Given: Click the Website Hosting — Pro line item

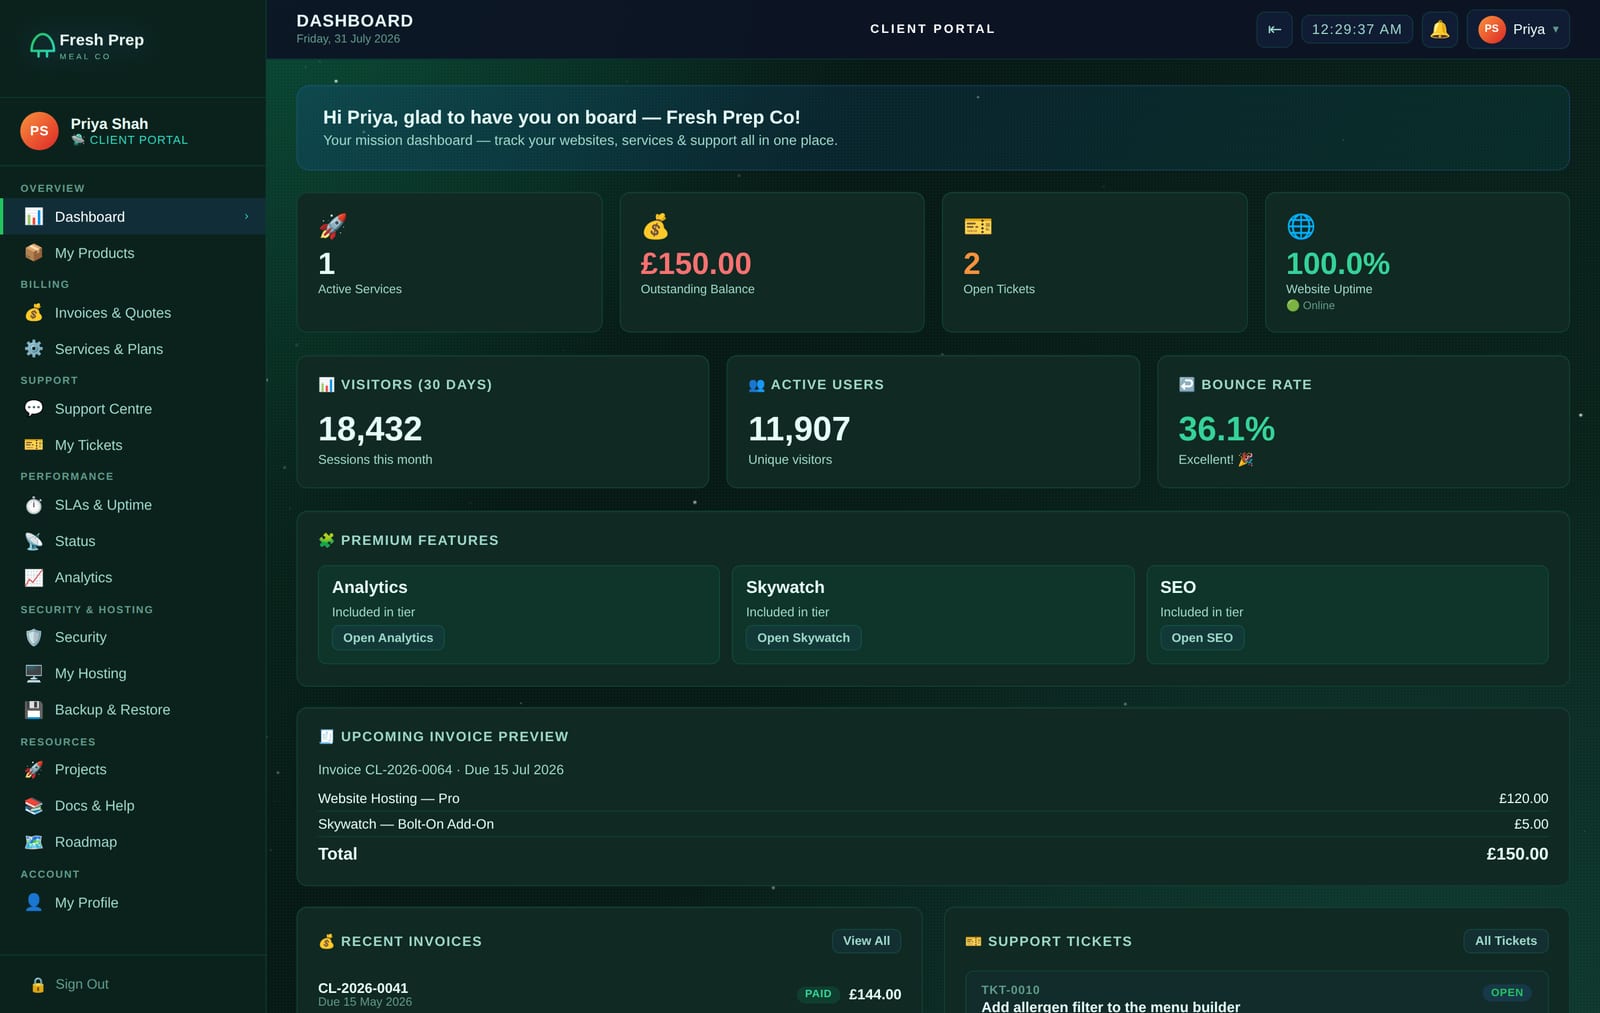Looking at the screenshot, I should [933, 798].
